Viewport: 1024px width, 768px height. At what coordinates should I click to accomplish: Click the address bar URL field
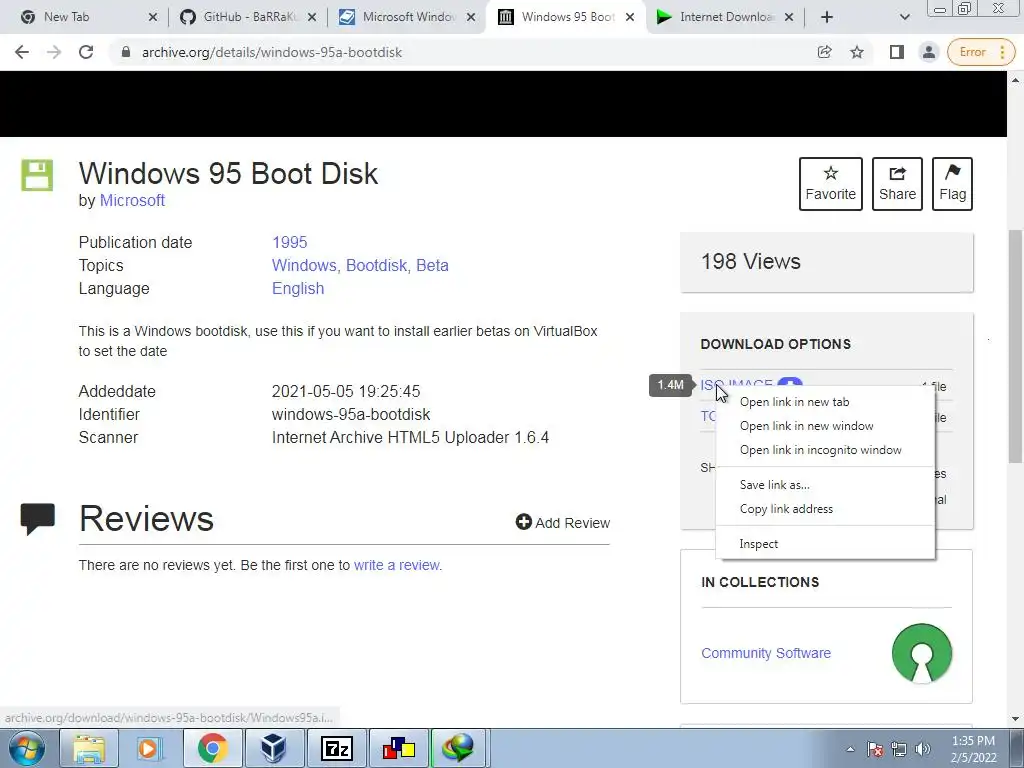pos(457,52)
